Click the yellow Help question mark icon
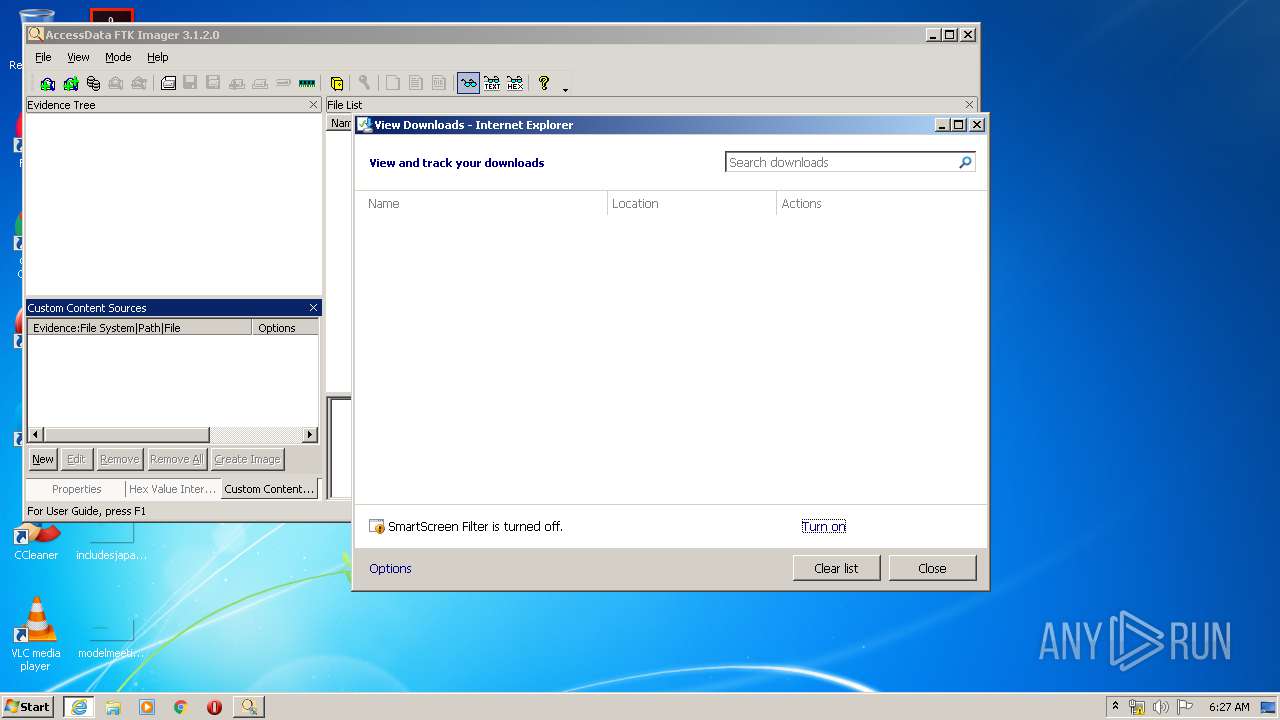Viewport: 1280px width, 720px height. click(544, 83)
